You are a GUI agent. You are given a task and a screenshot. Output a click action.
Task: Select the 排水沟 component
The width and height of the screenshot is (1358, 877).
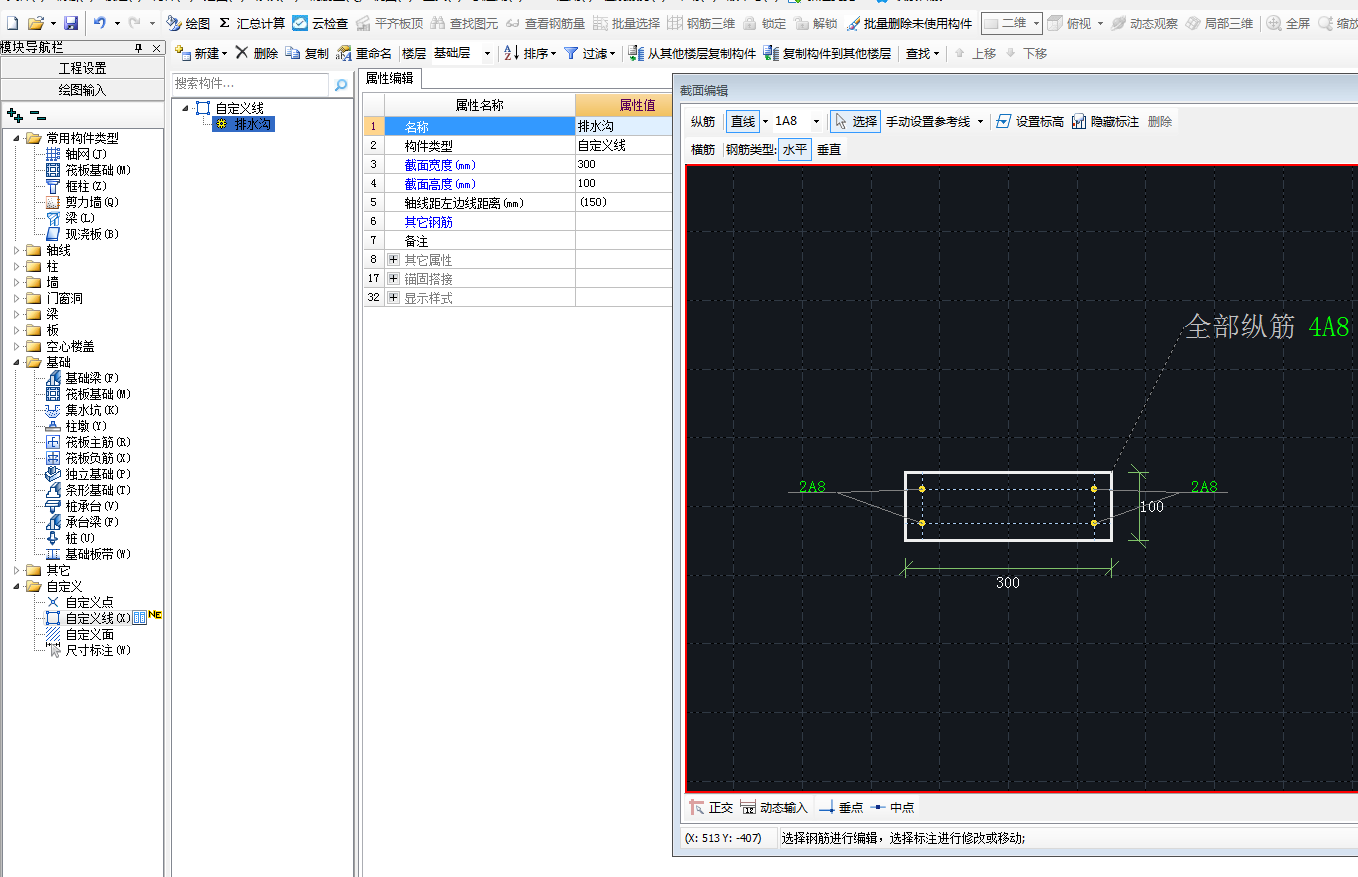pos(243,124)
